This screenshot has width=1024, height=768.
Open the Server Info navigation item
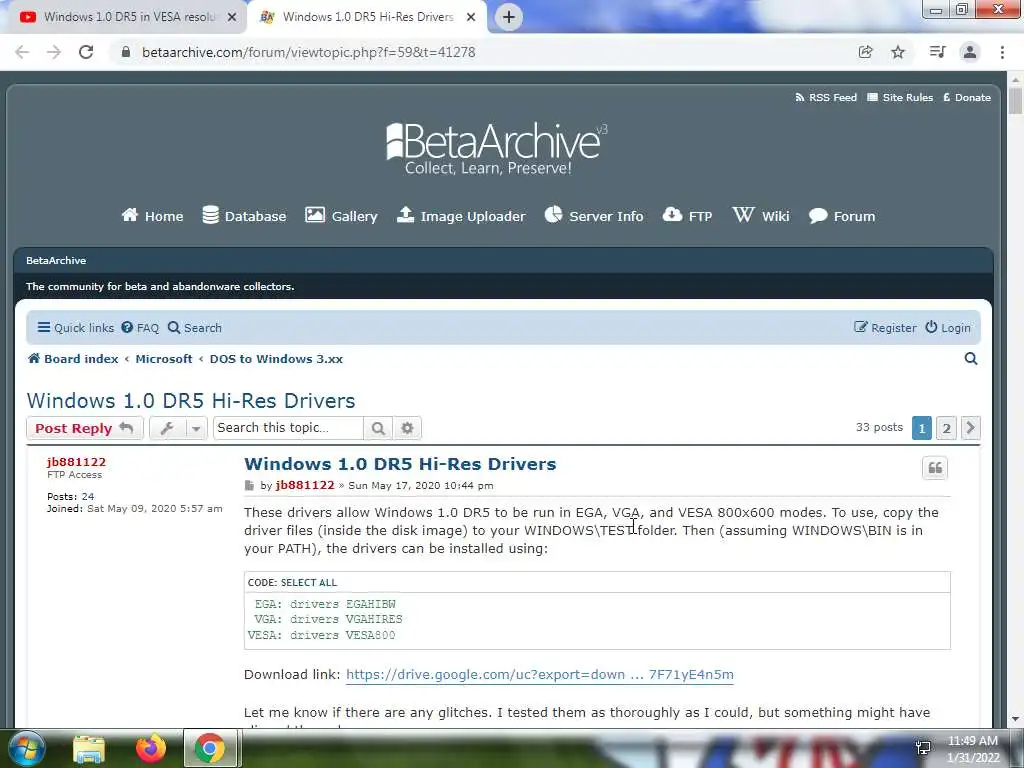coord(594,216)
